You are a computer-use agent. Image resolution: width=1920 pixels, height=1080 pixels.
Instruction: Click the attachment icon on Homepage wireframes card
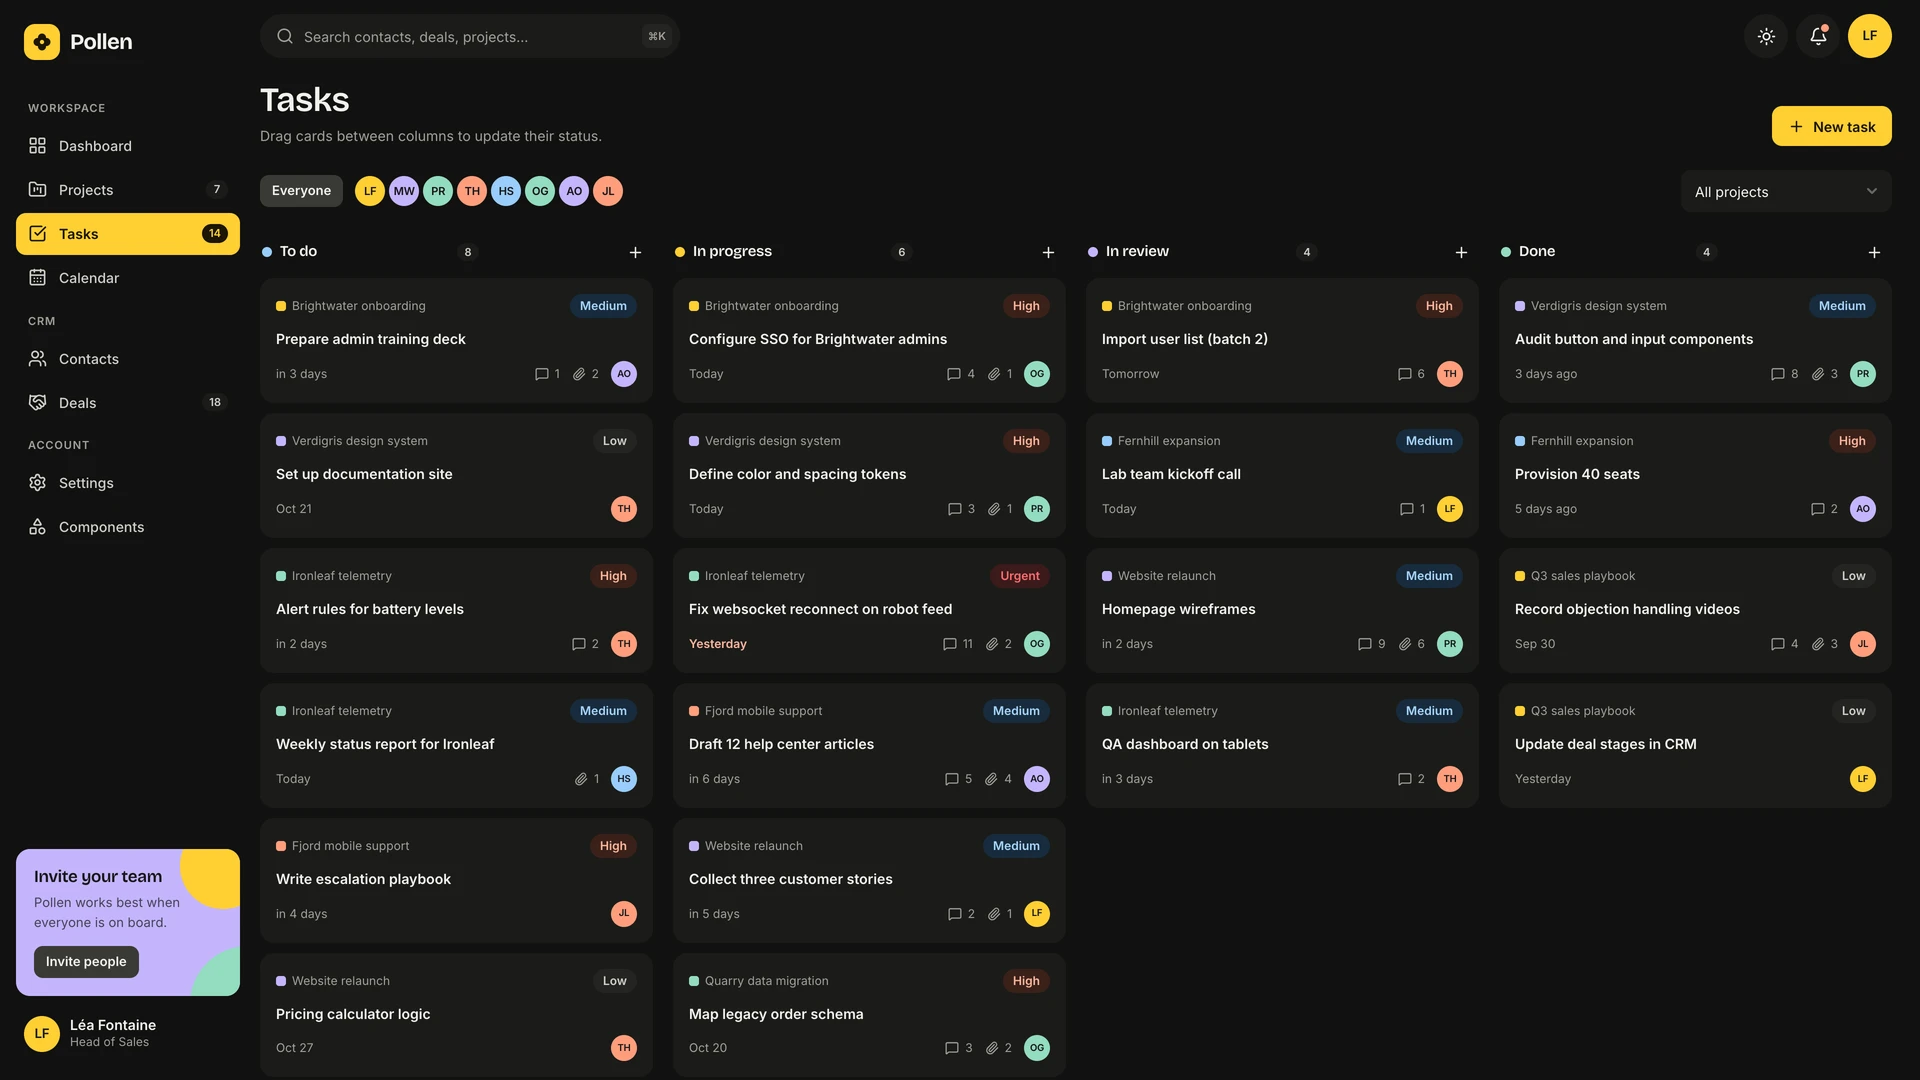(1405, 644)
